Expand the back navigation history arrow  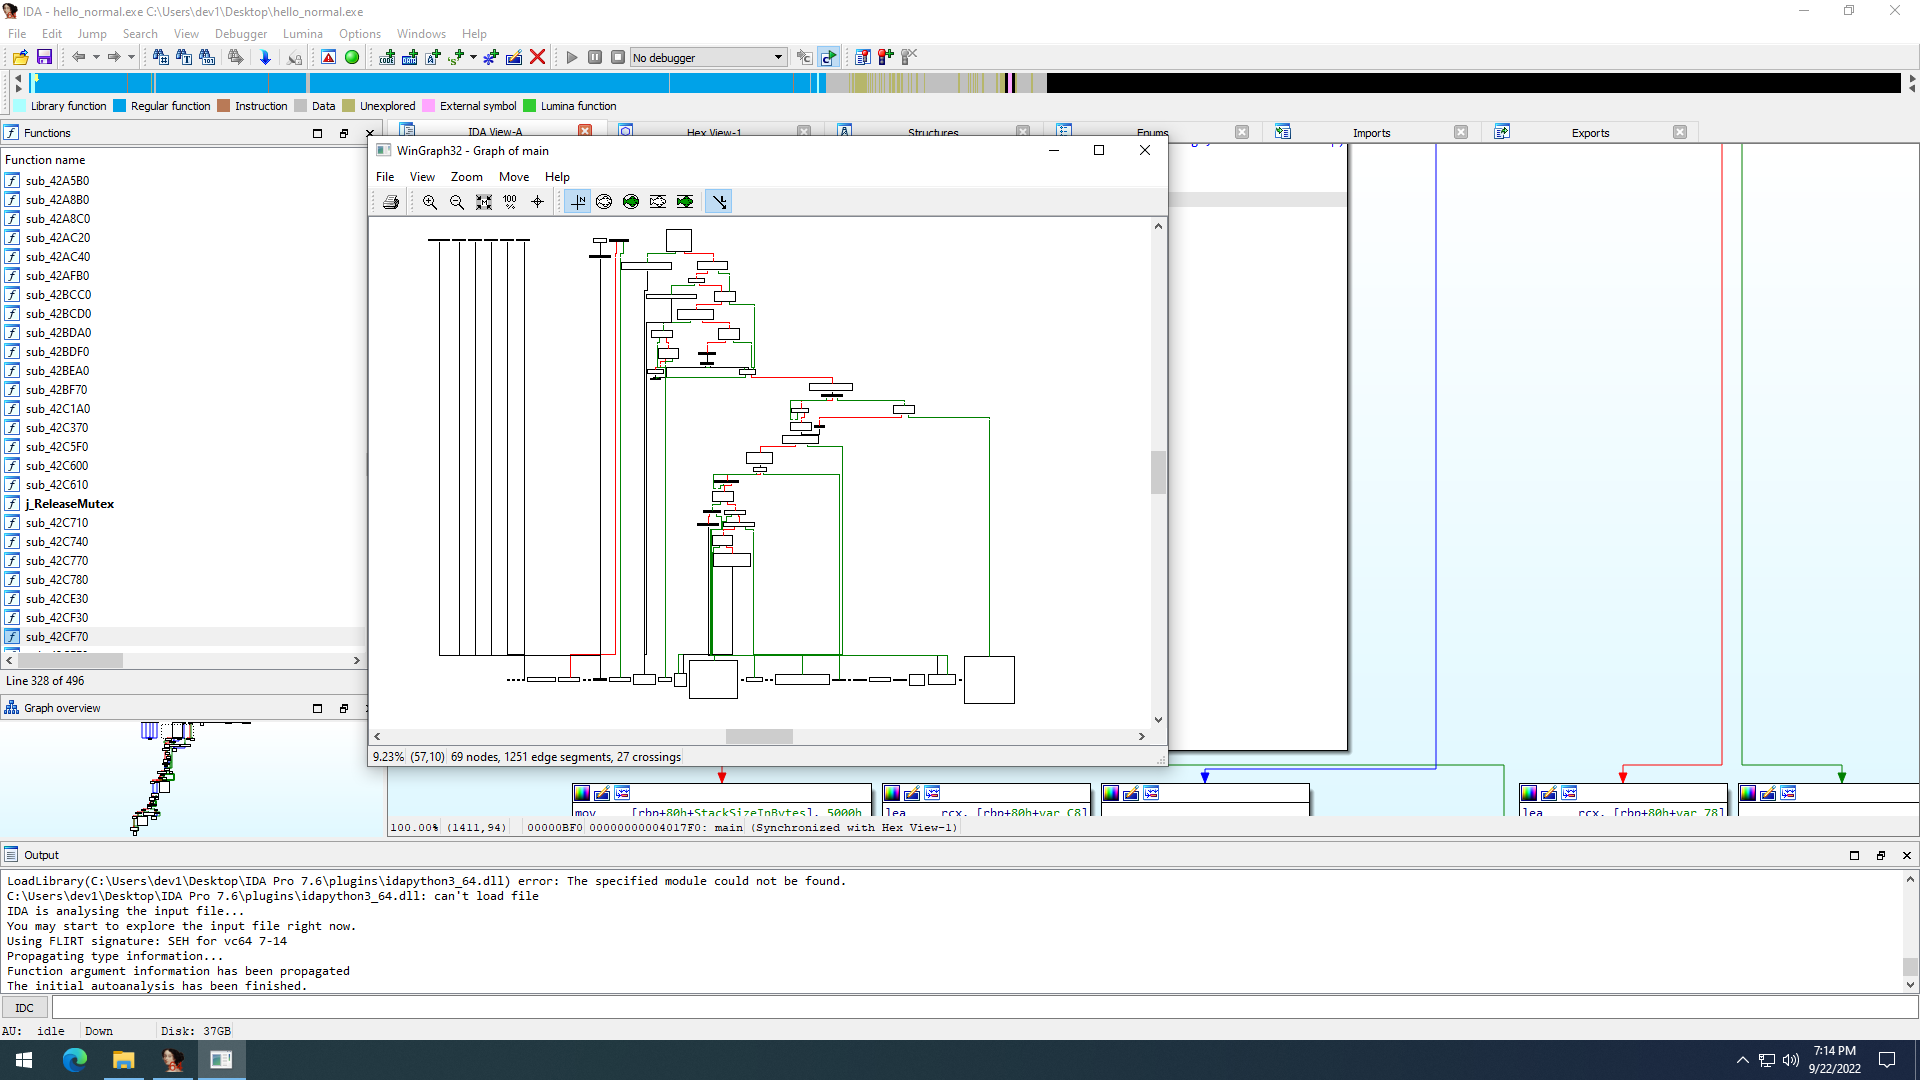tap(96, 57)
